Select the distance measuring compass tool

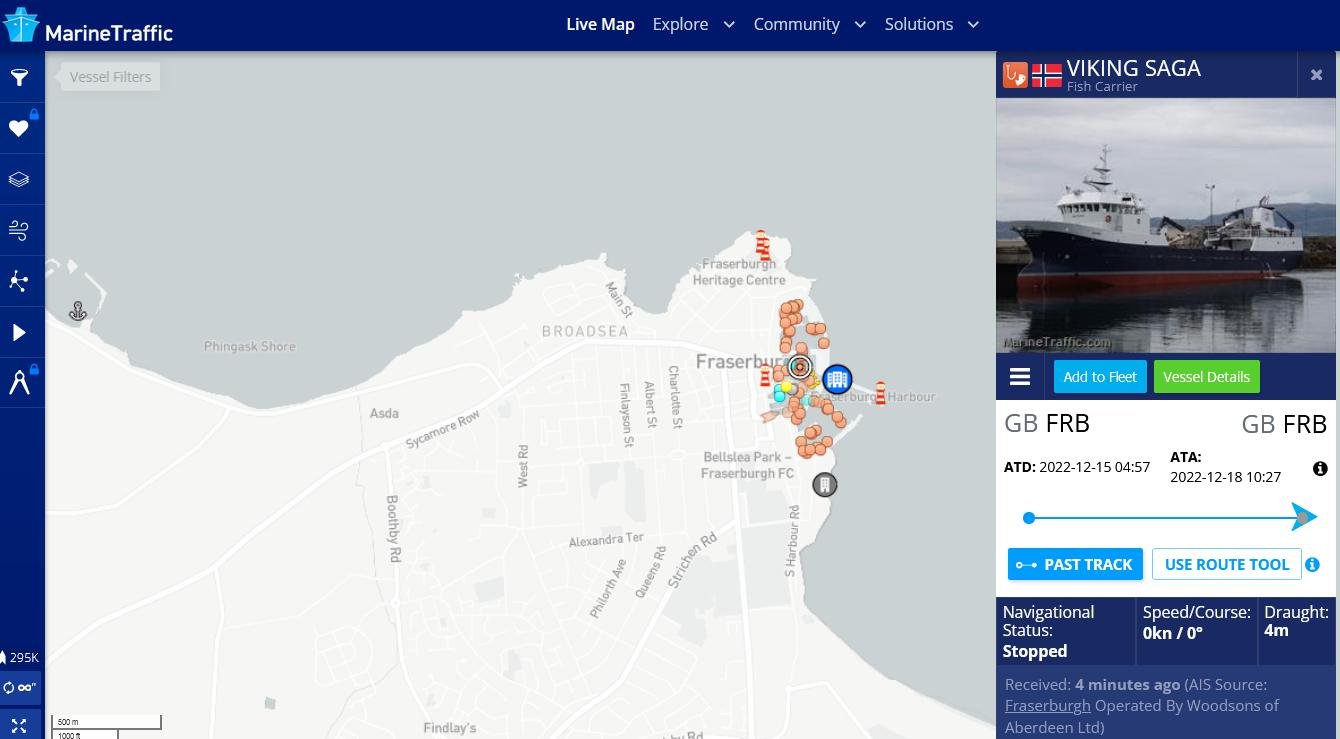(x=19, y=383)
